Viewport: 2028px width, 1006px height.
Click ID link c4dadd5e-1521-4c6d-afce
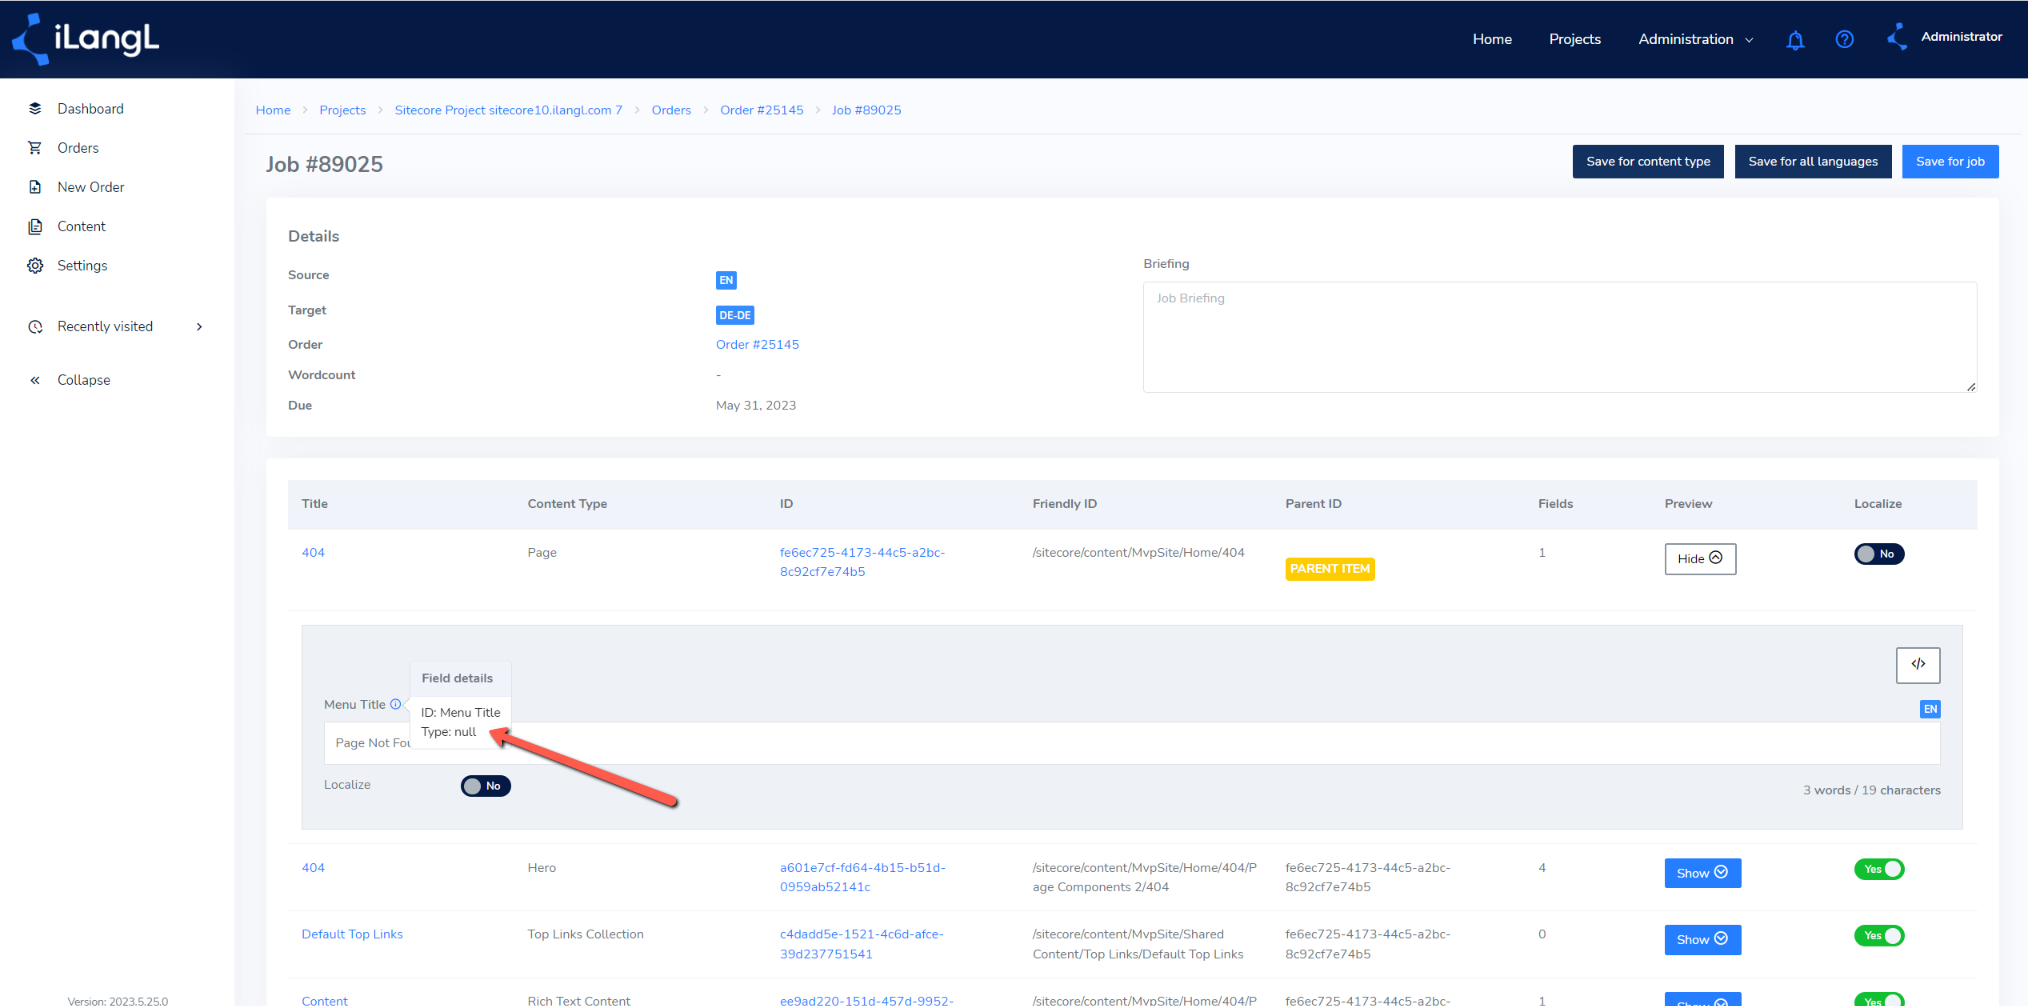pyautogui.click(x=861, y=944)
